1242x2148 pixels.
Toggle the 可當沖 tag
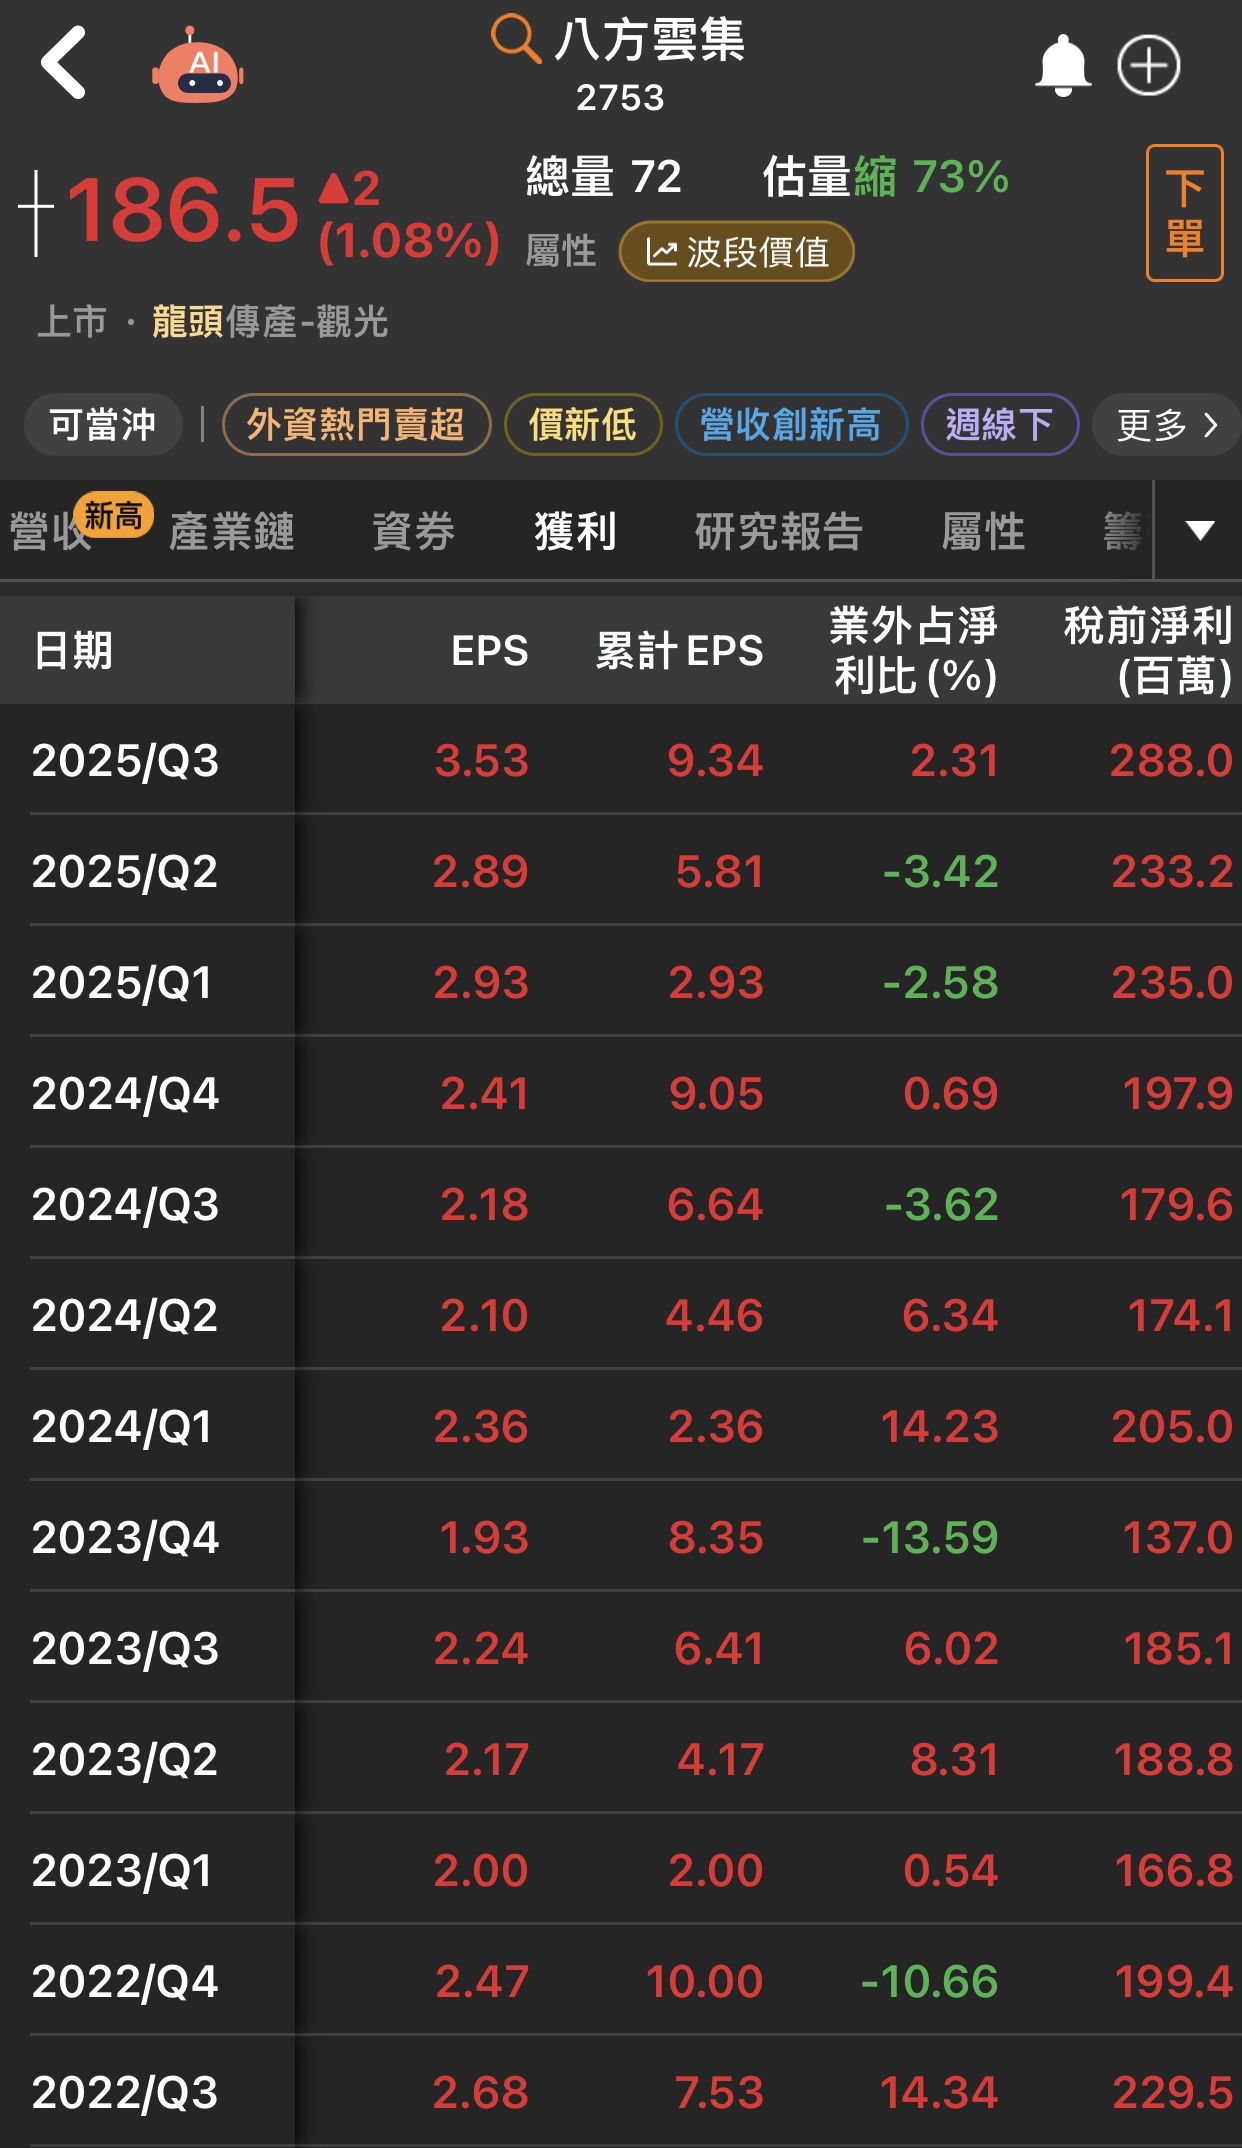[103, 425]
